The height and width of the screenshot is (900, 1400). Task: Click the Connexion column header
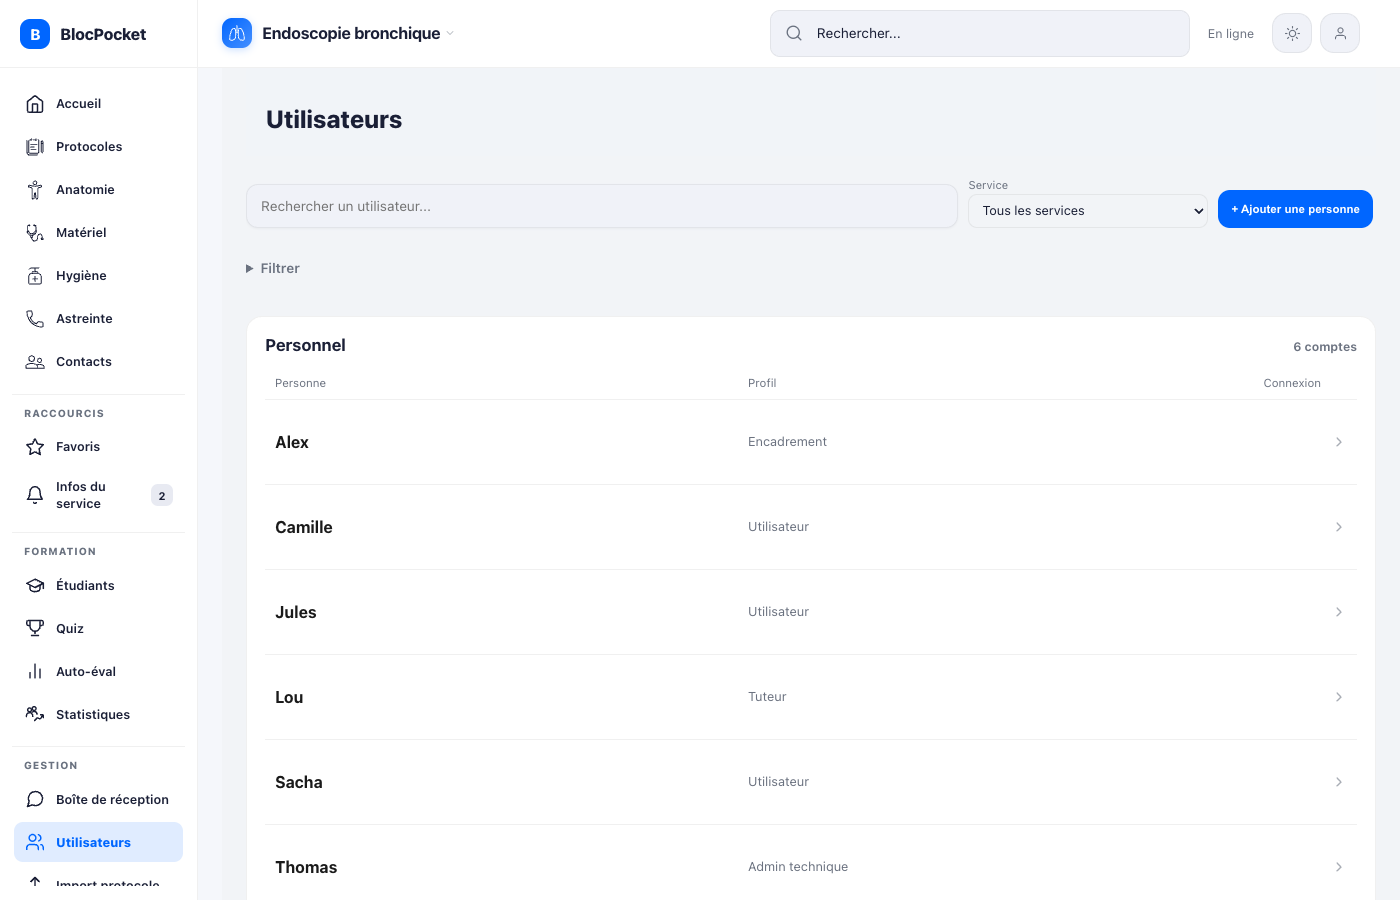tap(1292, 383)
